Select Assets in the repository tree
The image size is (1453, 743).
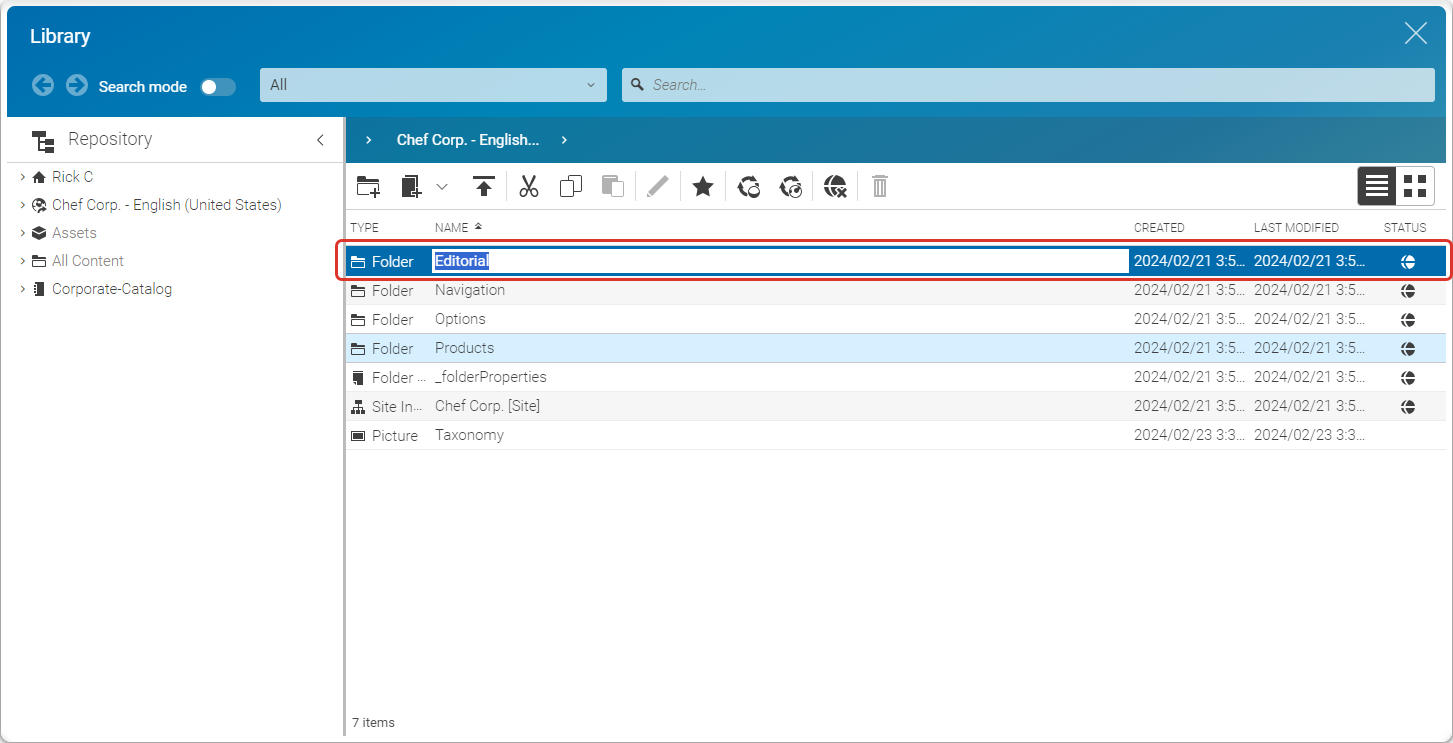coord(74,233)
